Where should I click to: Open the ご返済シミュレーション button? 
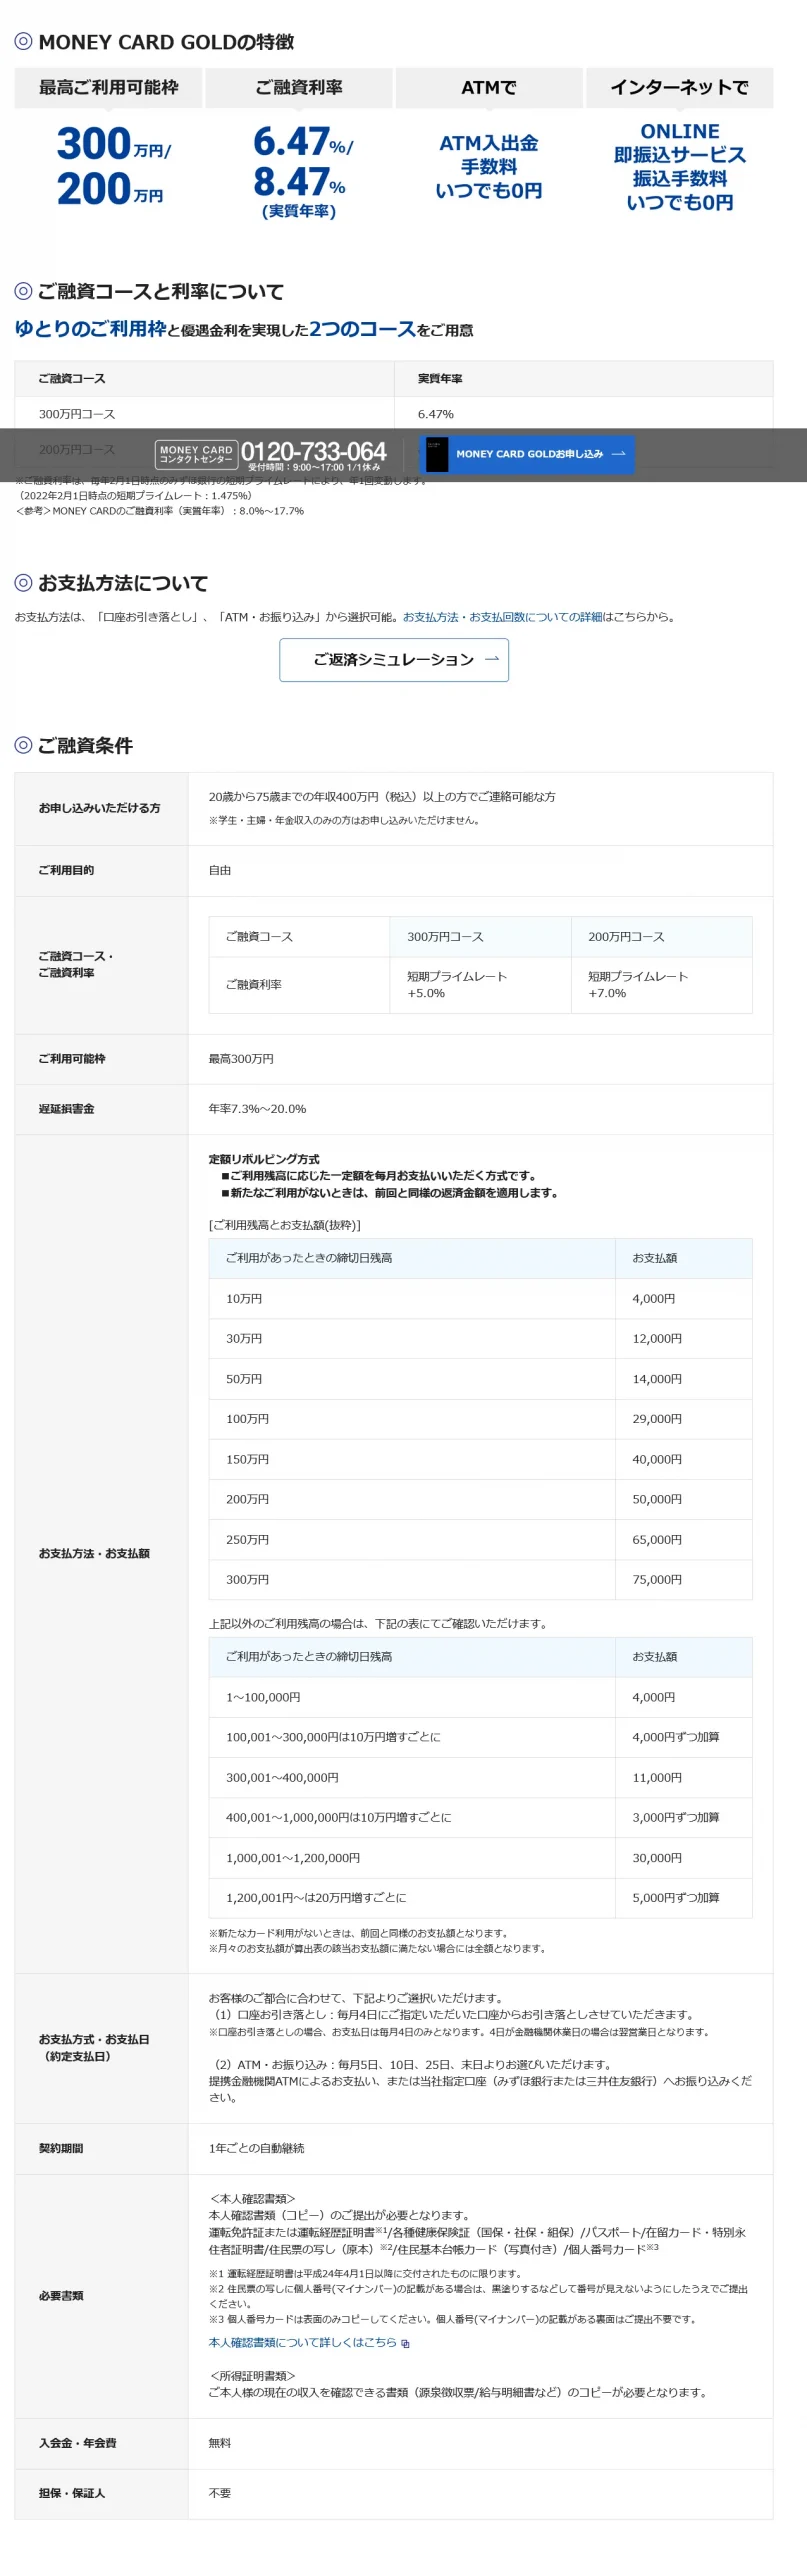pos(394,660)
